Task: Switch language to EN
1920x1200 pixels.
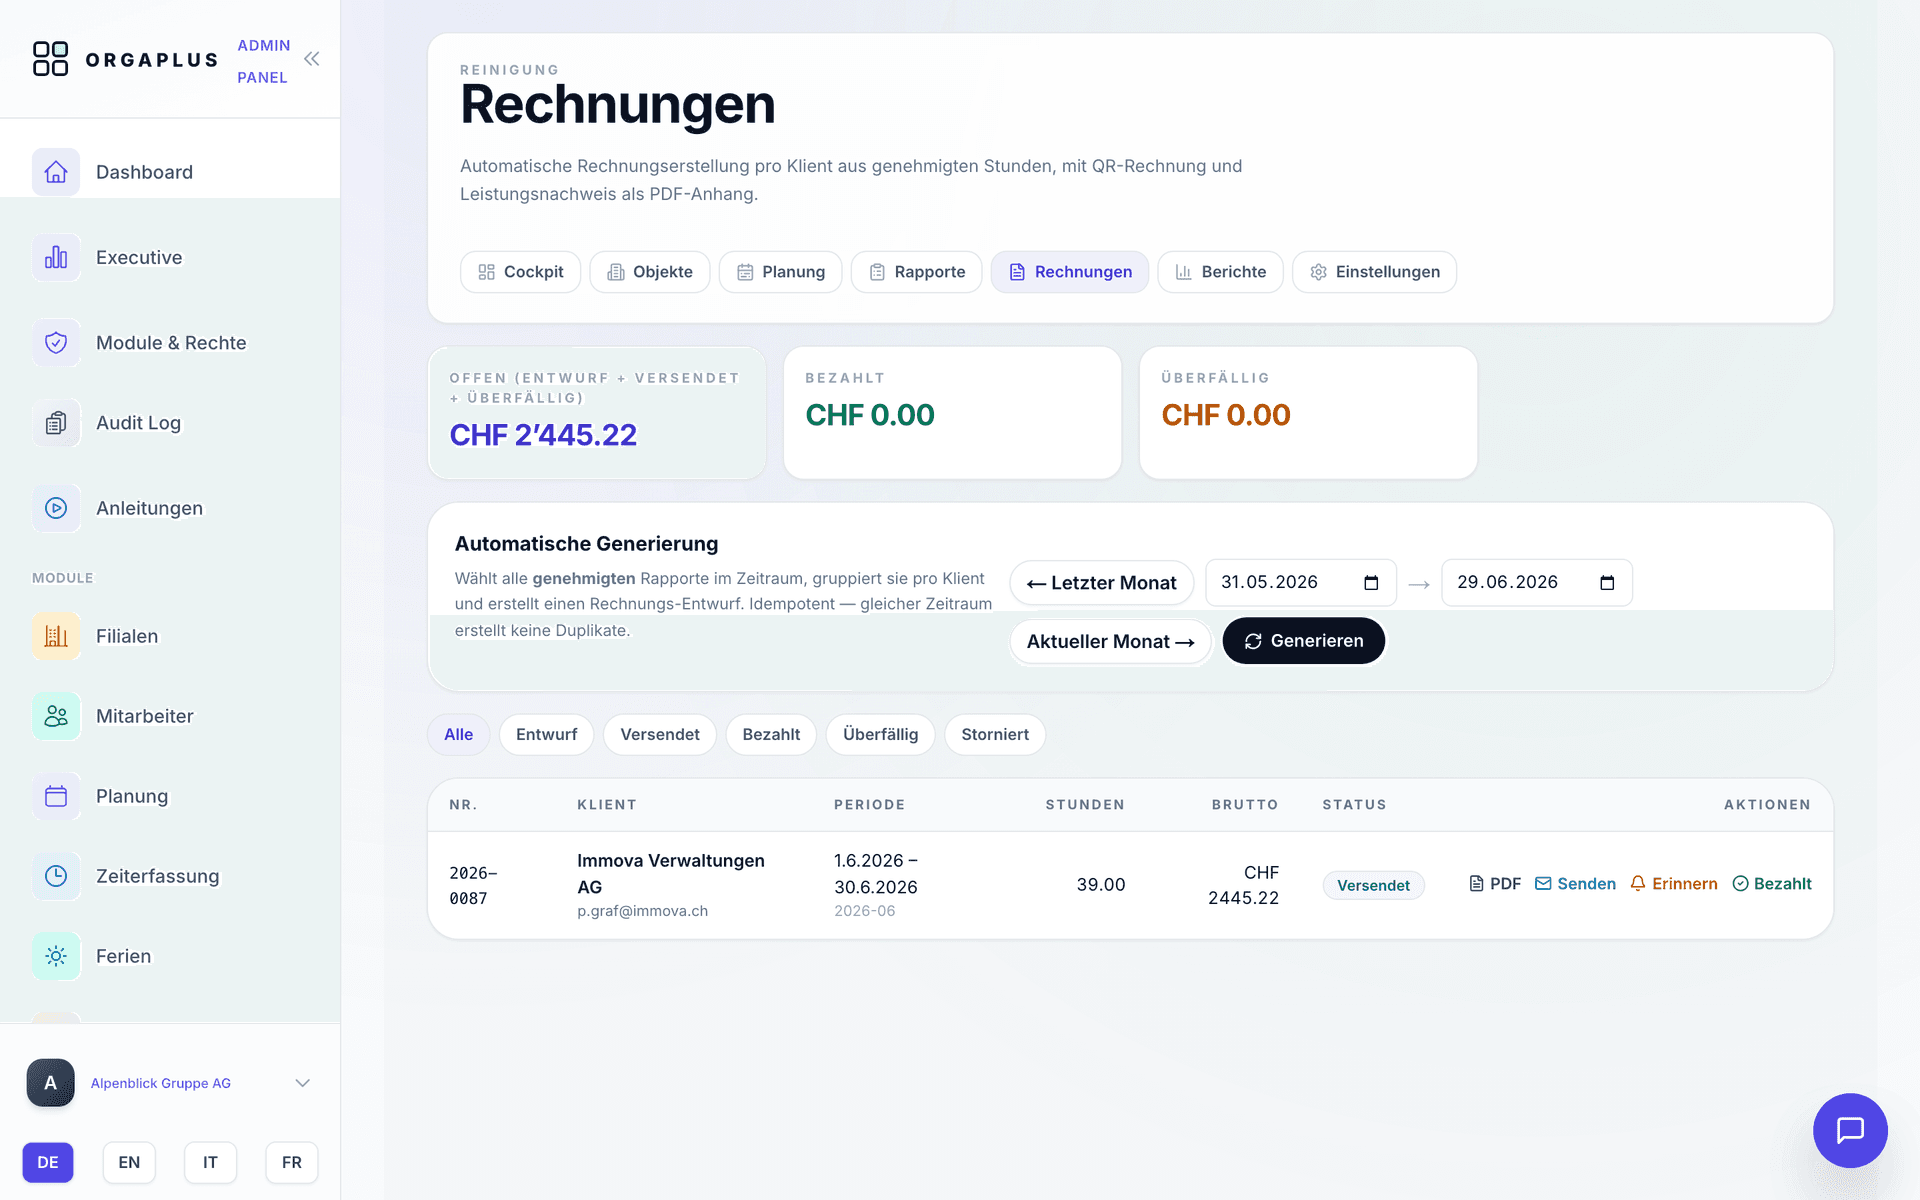Action: click(129, 1162)
